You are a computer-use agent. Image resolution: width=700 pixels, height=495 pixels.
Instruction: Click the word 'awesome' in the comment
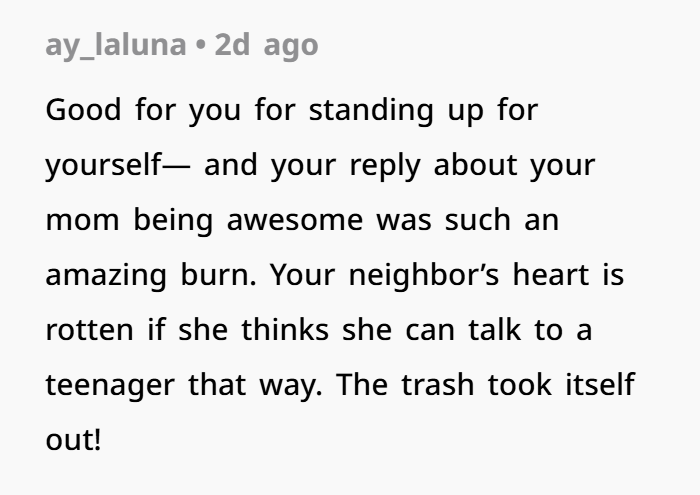point(295,220)
